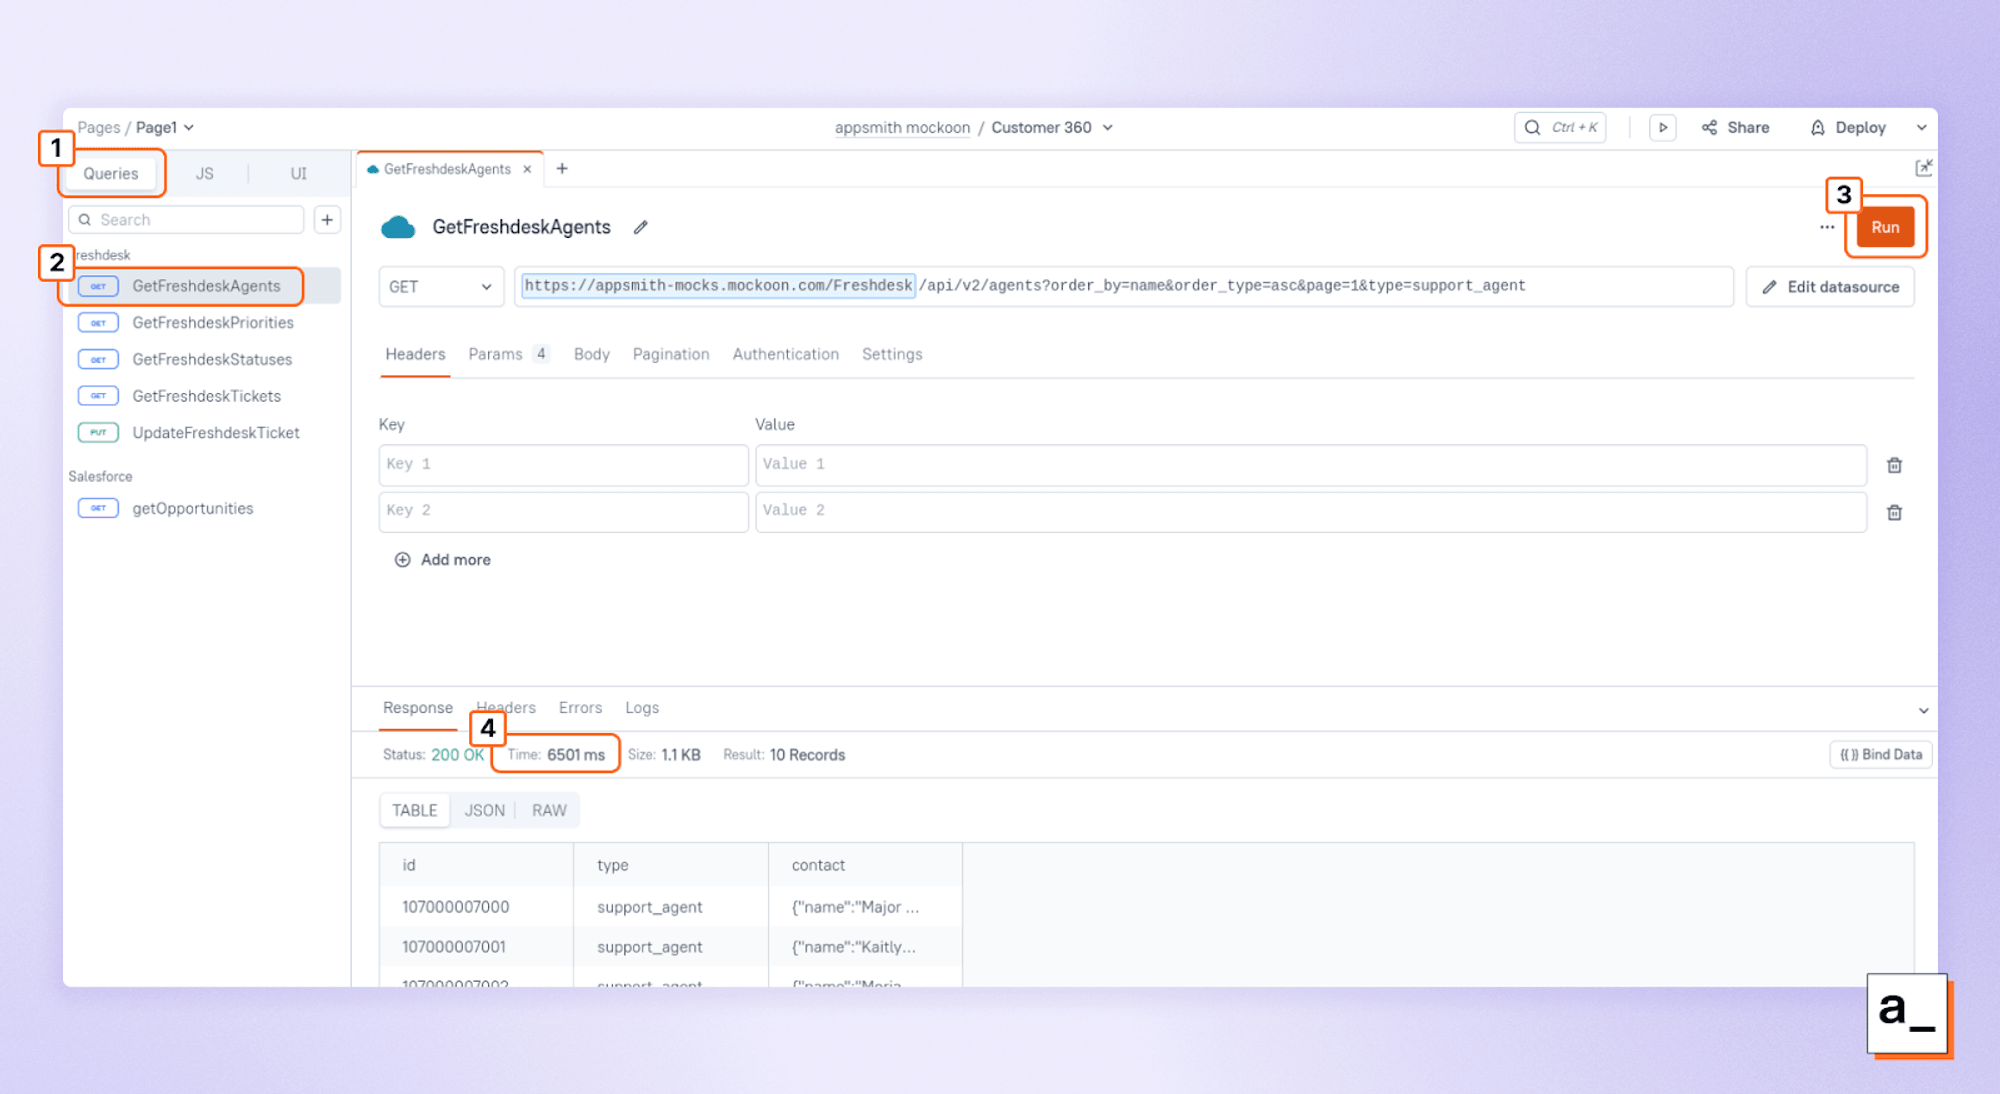The width and height of the screenshot is (2000, 1094).
Task: Click the cloud icon beside GetFreshdeskAgents title
Action: [399, 227]
